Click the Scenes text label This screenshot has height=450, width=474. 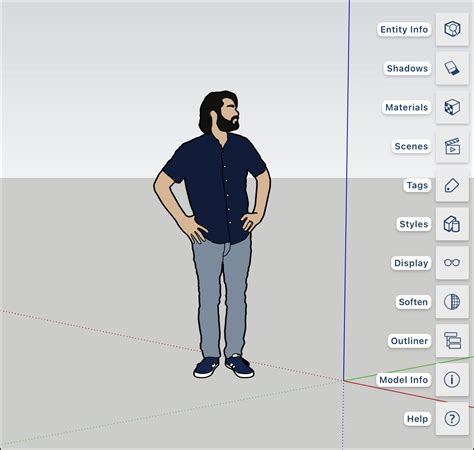click(x=411, y=146)
